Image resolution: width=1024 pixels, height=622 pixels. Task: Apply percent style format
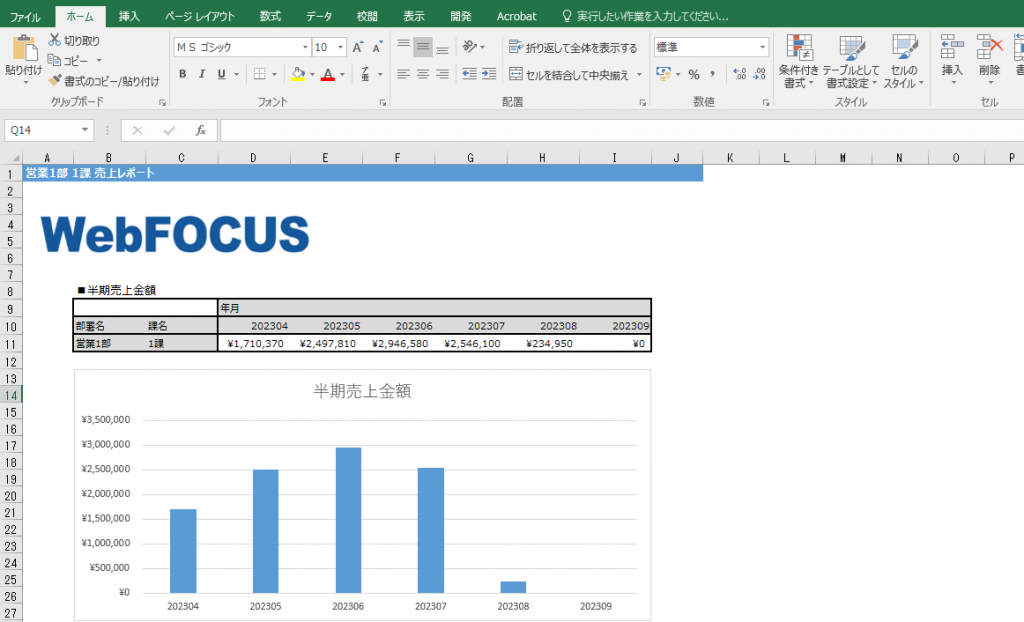point(694,74)
